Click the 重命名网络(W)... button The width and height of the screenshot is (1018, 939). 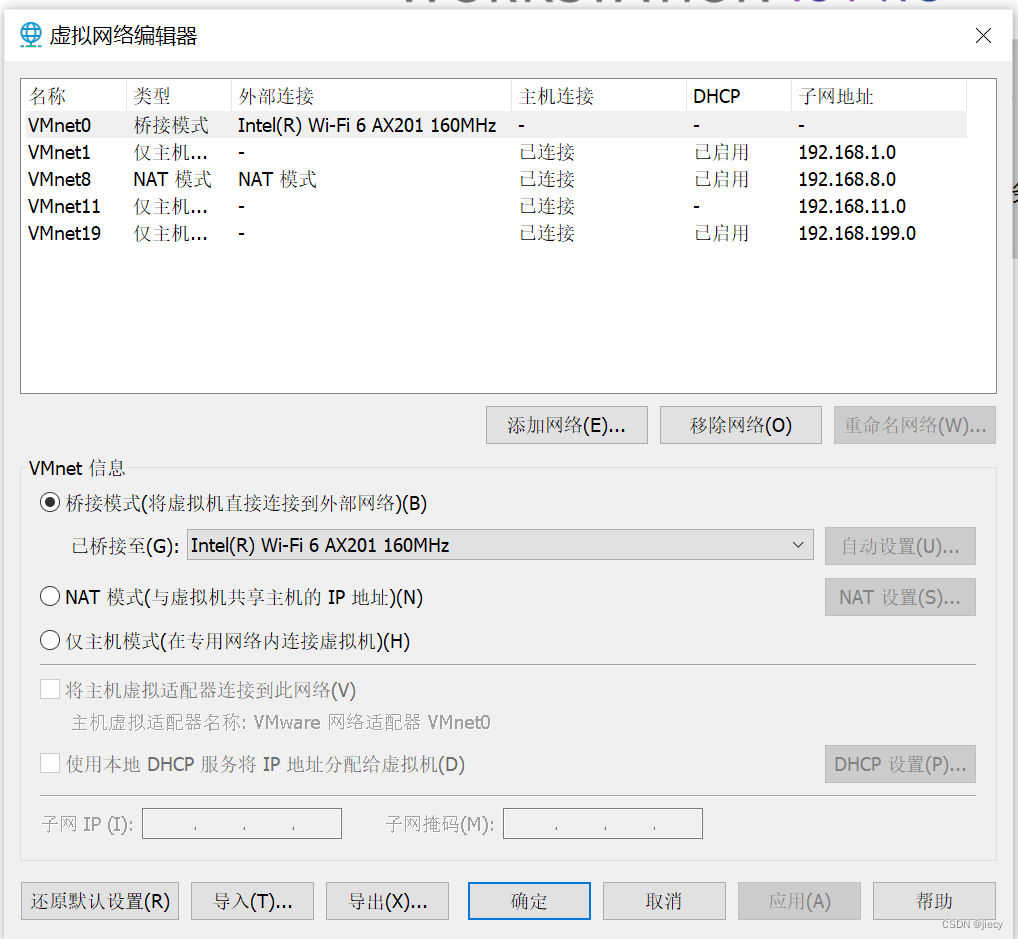click(x=914, y=425)
